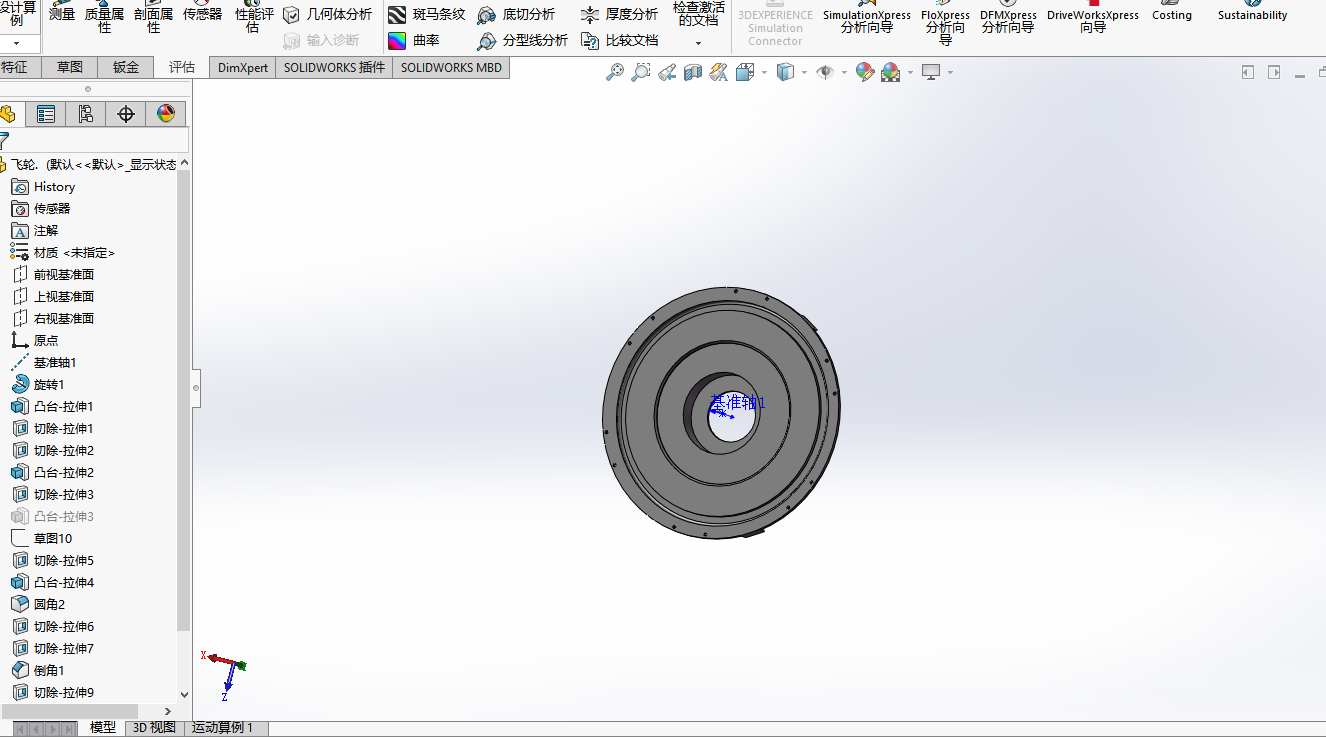Click the 曲率 curvature tool
1326x737 pixels.
[x=414, y=41]
